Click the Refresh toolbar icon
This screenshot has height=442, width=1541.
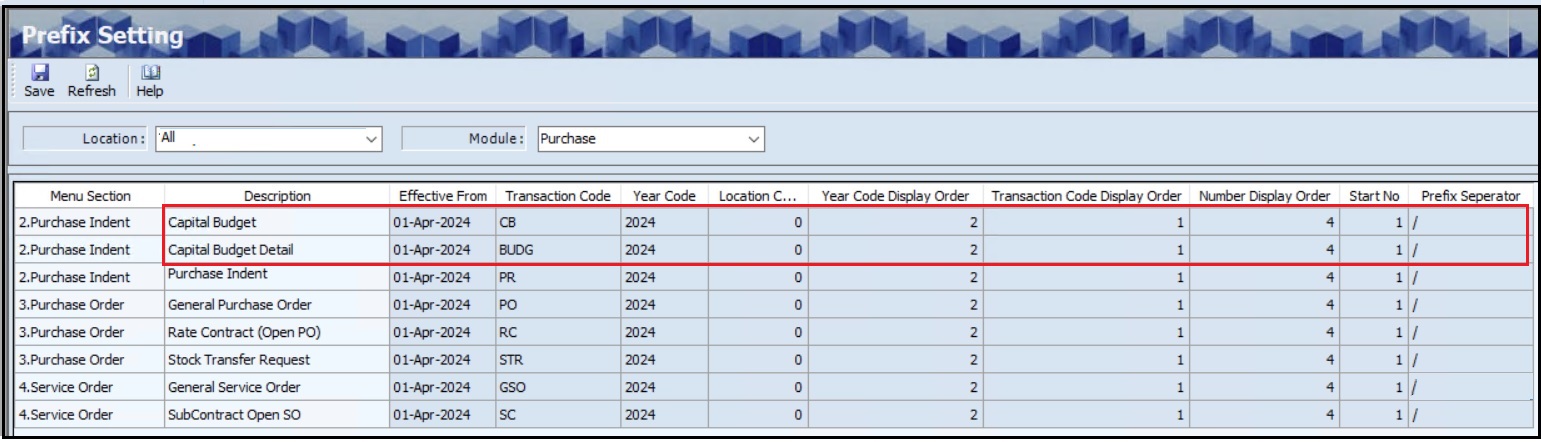[91, 73]
